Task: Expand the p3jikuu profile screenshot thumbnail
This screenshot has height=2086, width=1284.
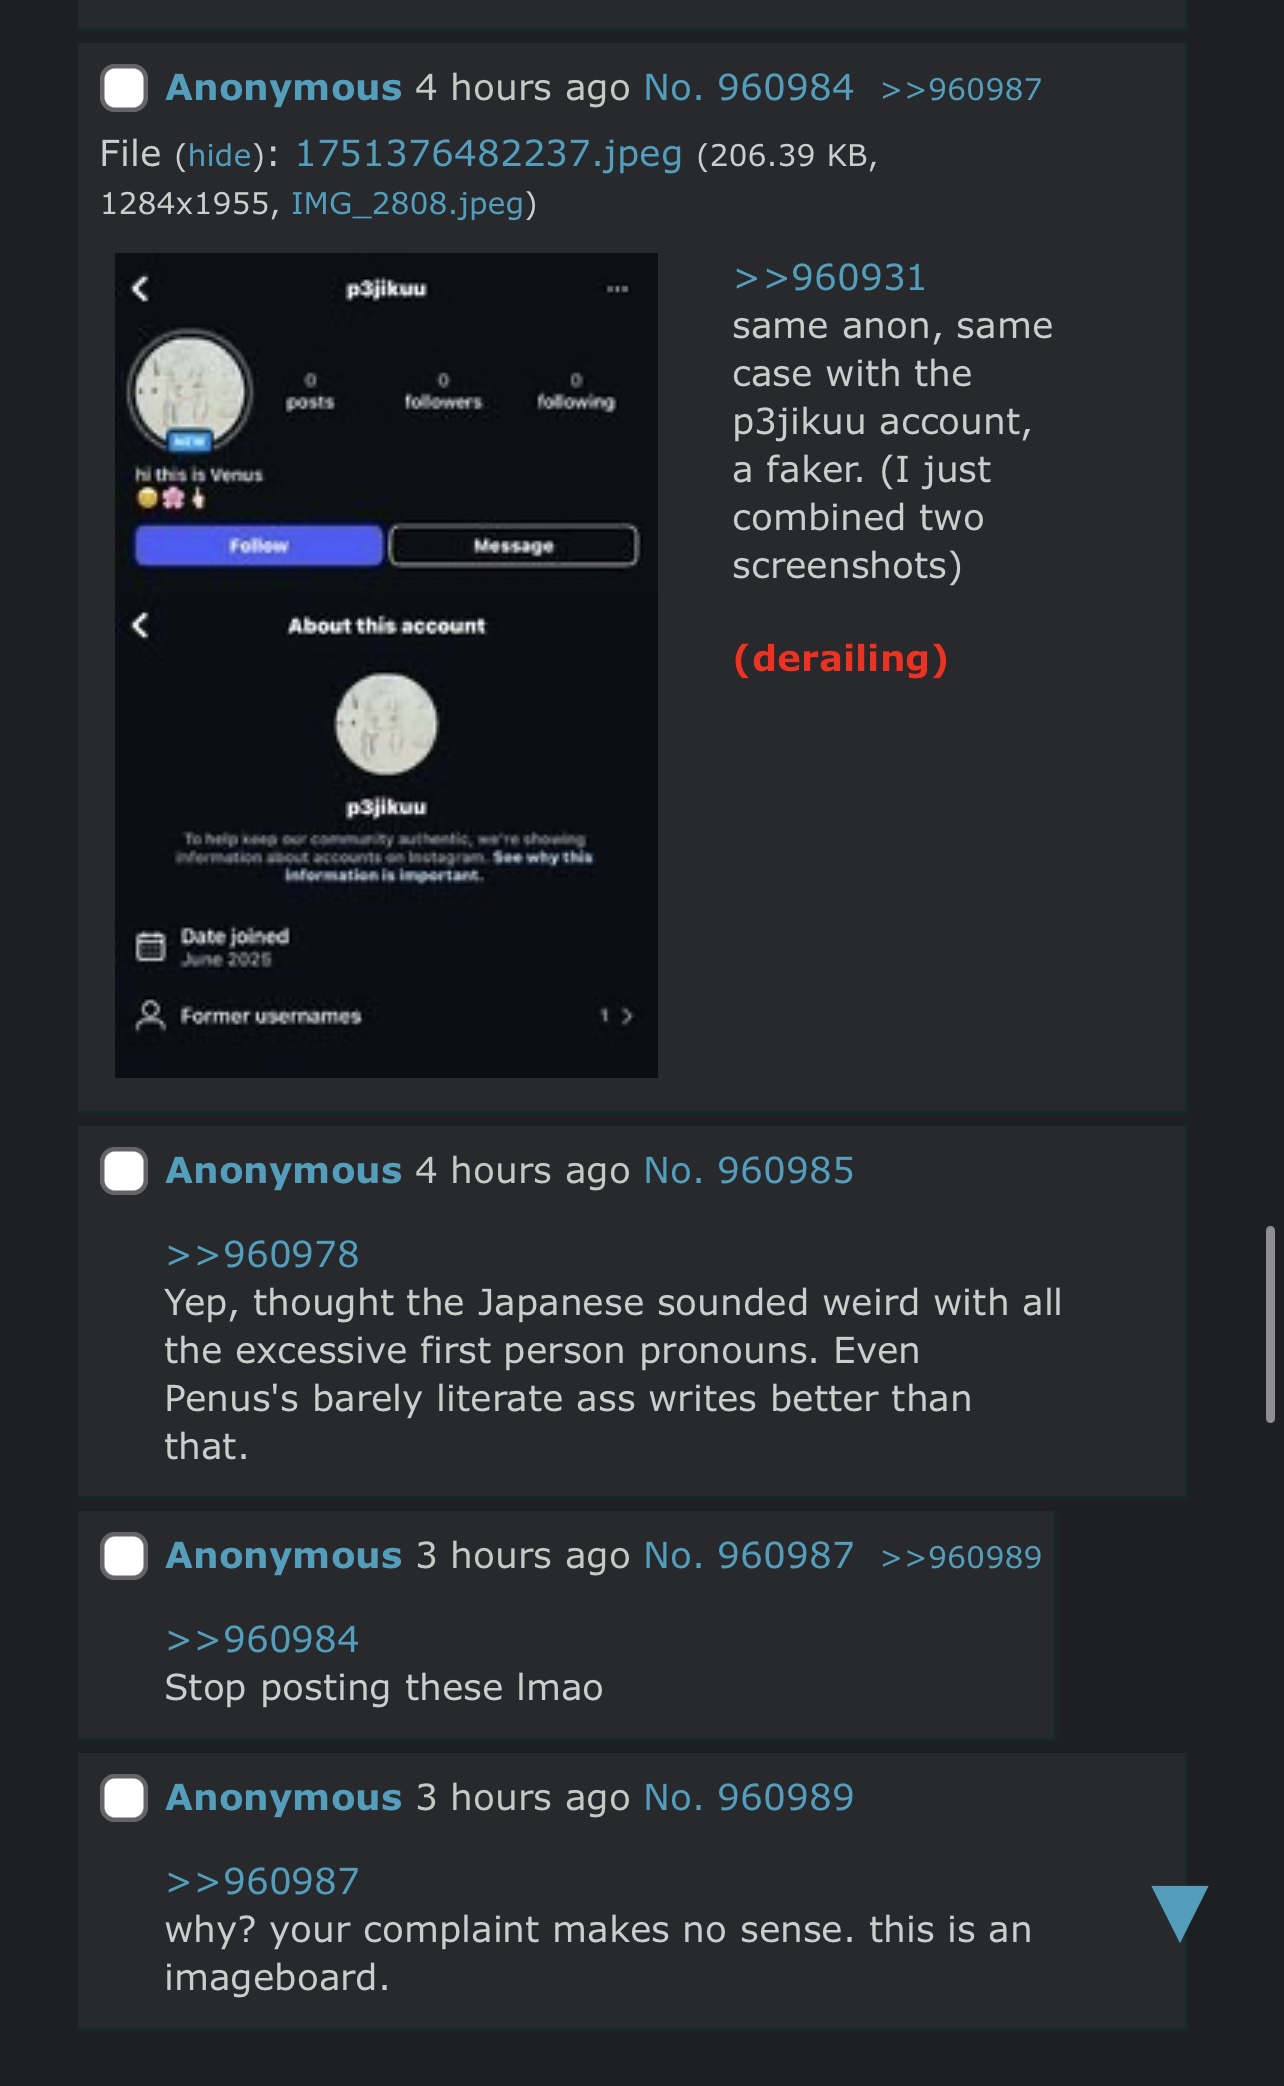Action: tap(386, 665)
